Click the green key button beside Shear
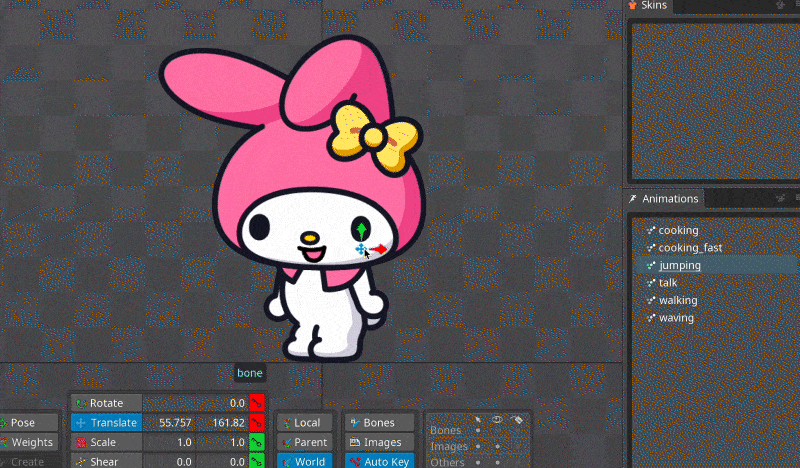 coord(257,461)
